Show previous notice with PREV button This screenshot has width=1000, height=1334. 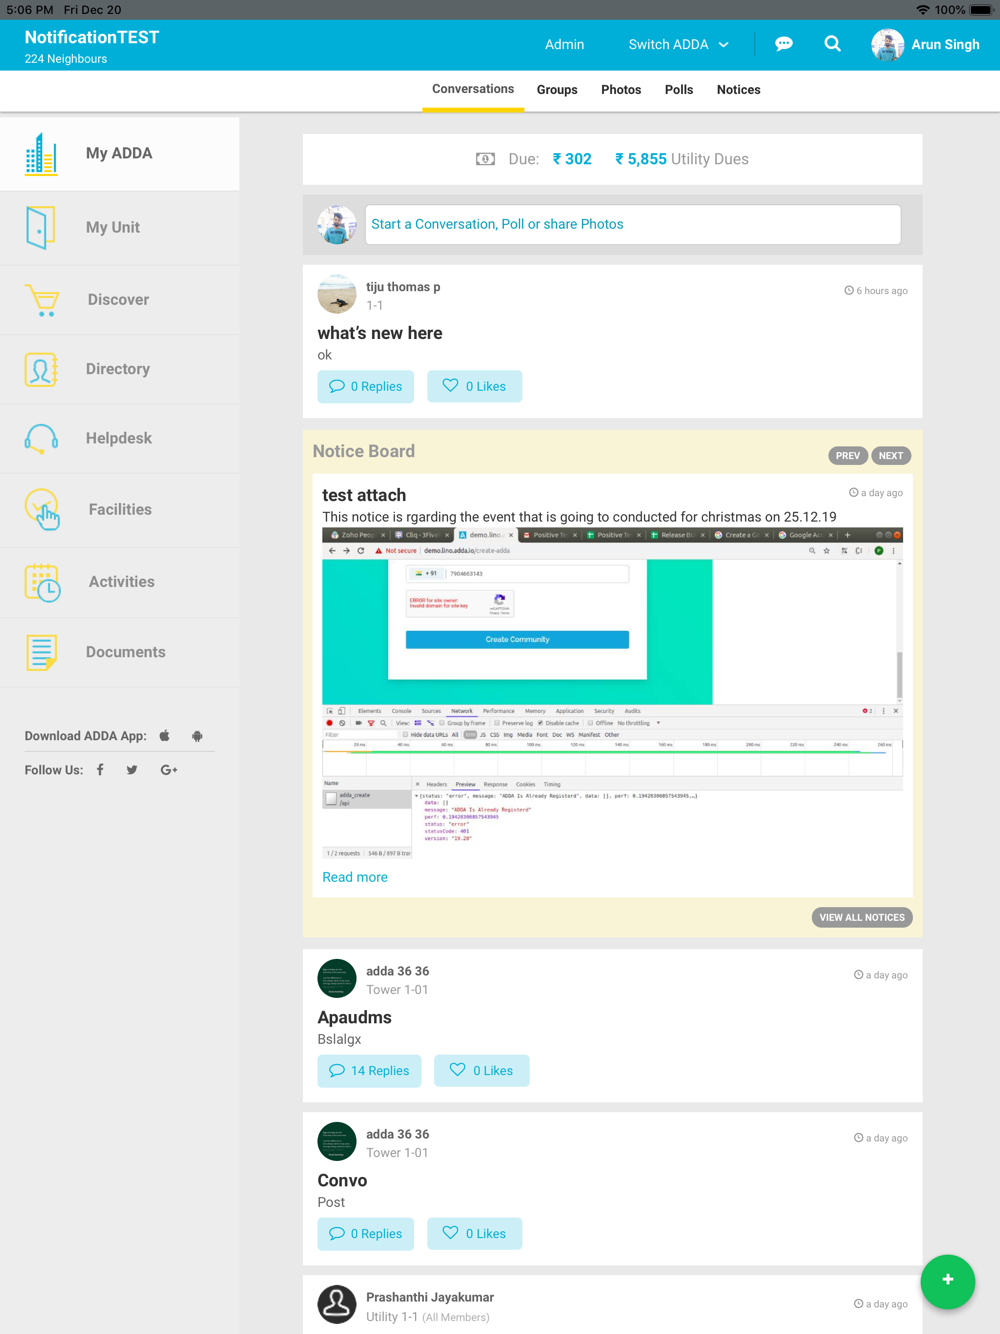848,456
